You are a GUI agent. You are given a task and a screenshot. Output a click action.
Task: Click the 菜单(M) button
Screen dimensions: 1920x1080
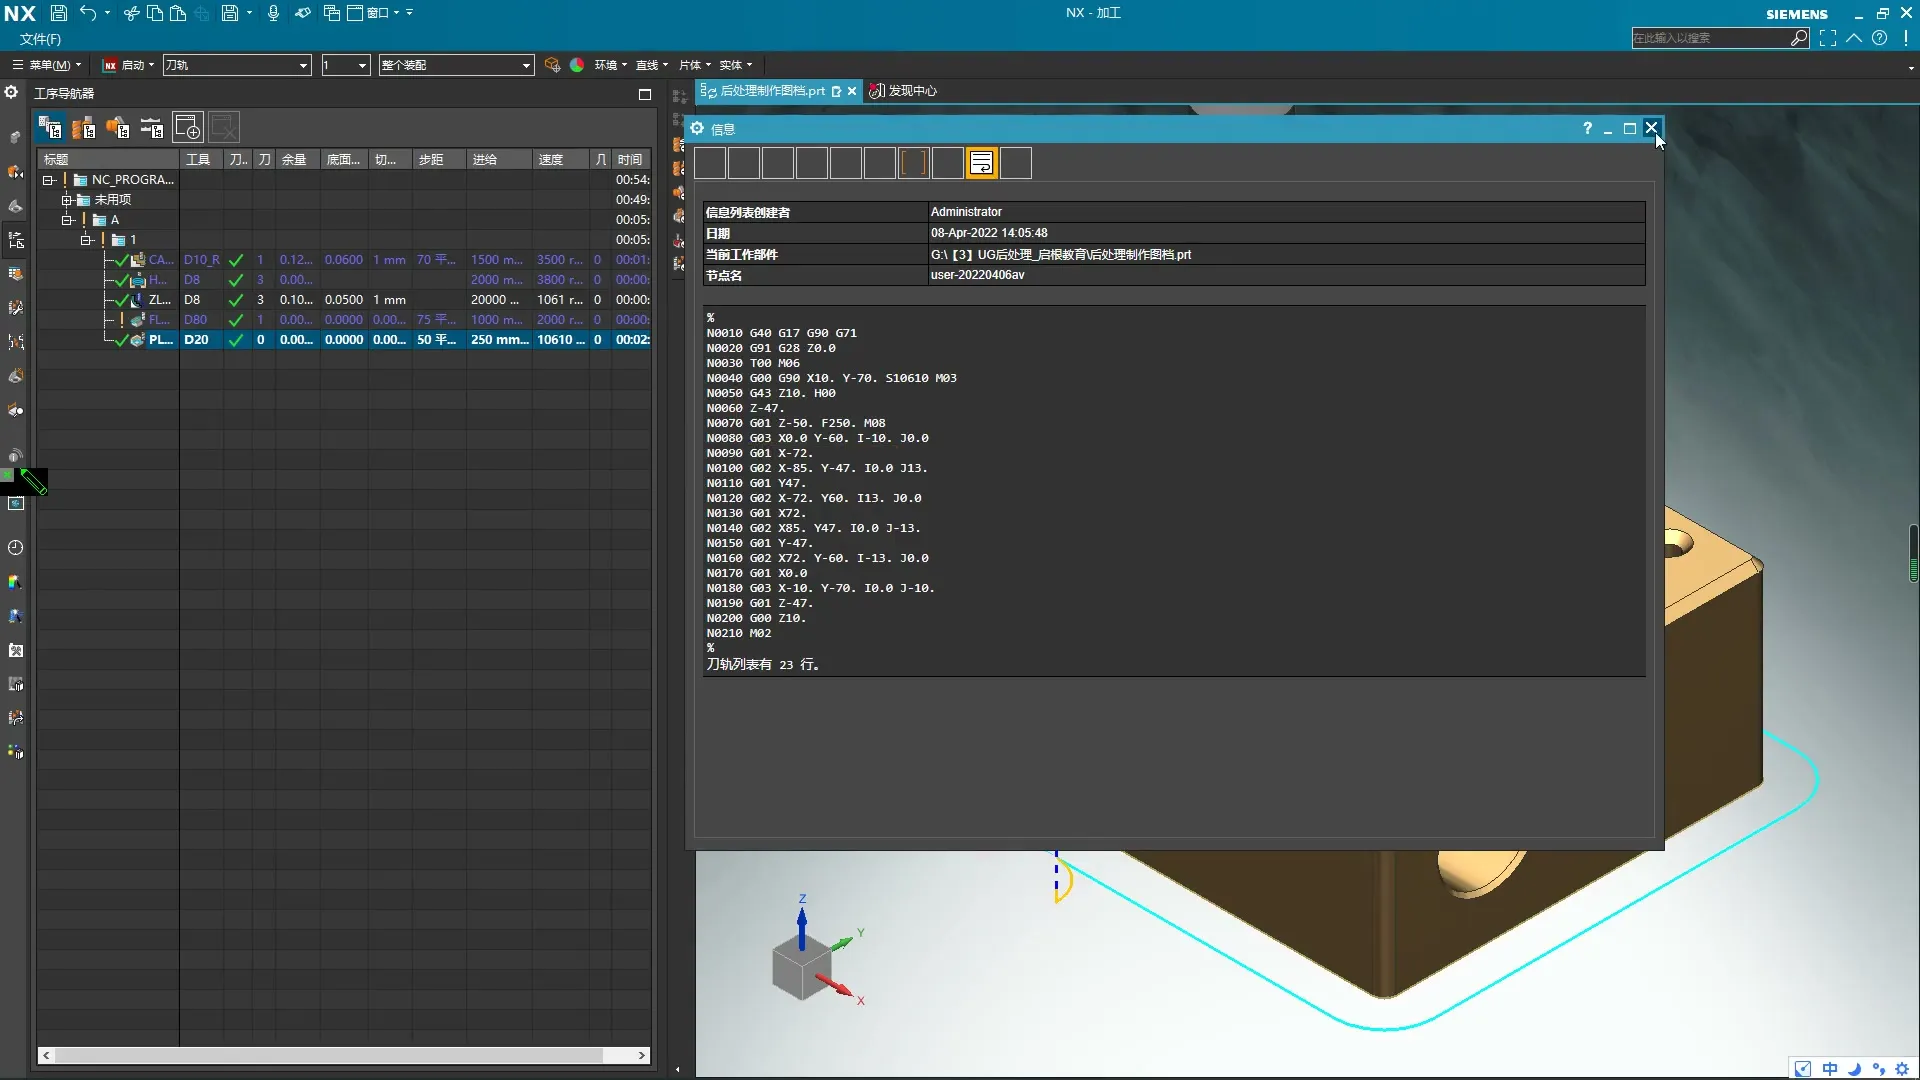point(48,65)
